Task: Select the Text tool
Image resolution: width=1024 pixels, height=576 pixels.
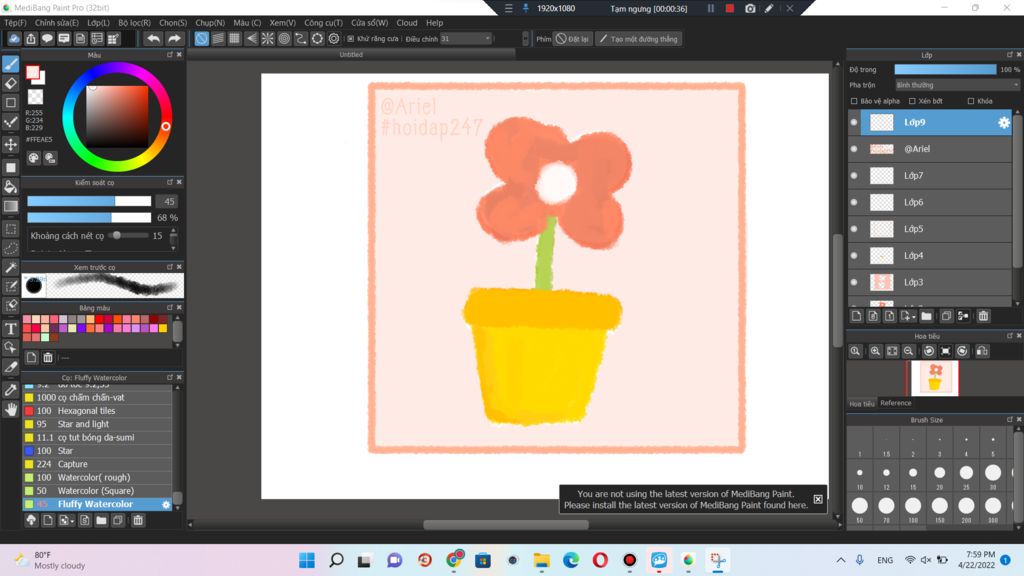Action: 10,328
